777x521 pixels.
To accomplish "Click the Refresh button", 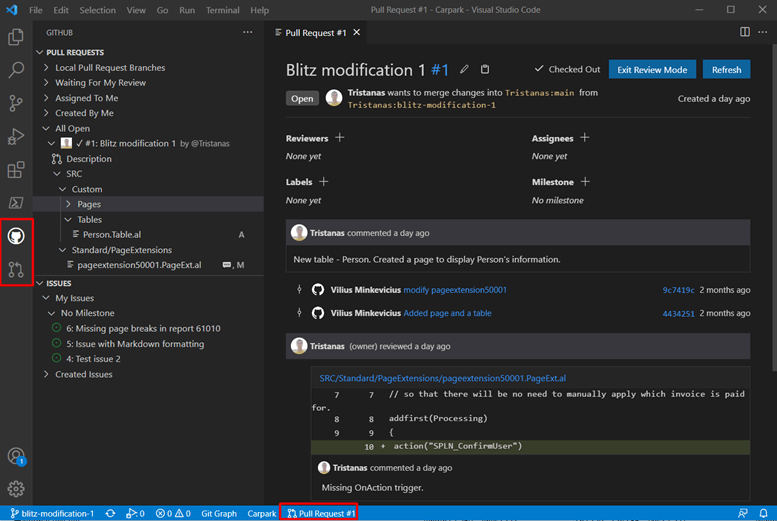I will (726, 69).
